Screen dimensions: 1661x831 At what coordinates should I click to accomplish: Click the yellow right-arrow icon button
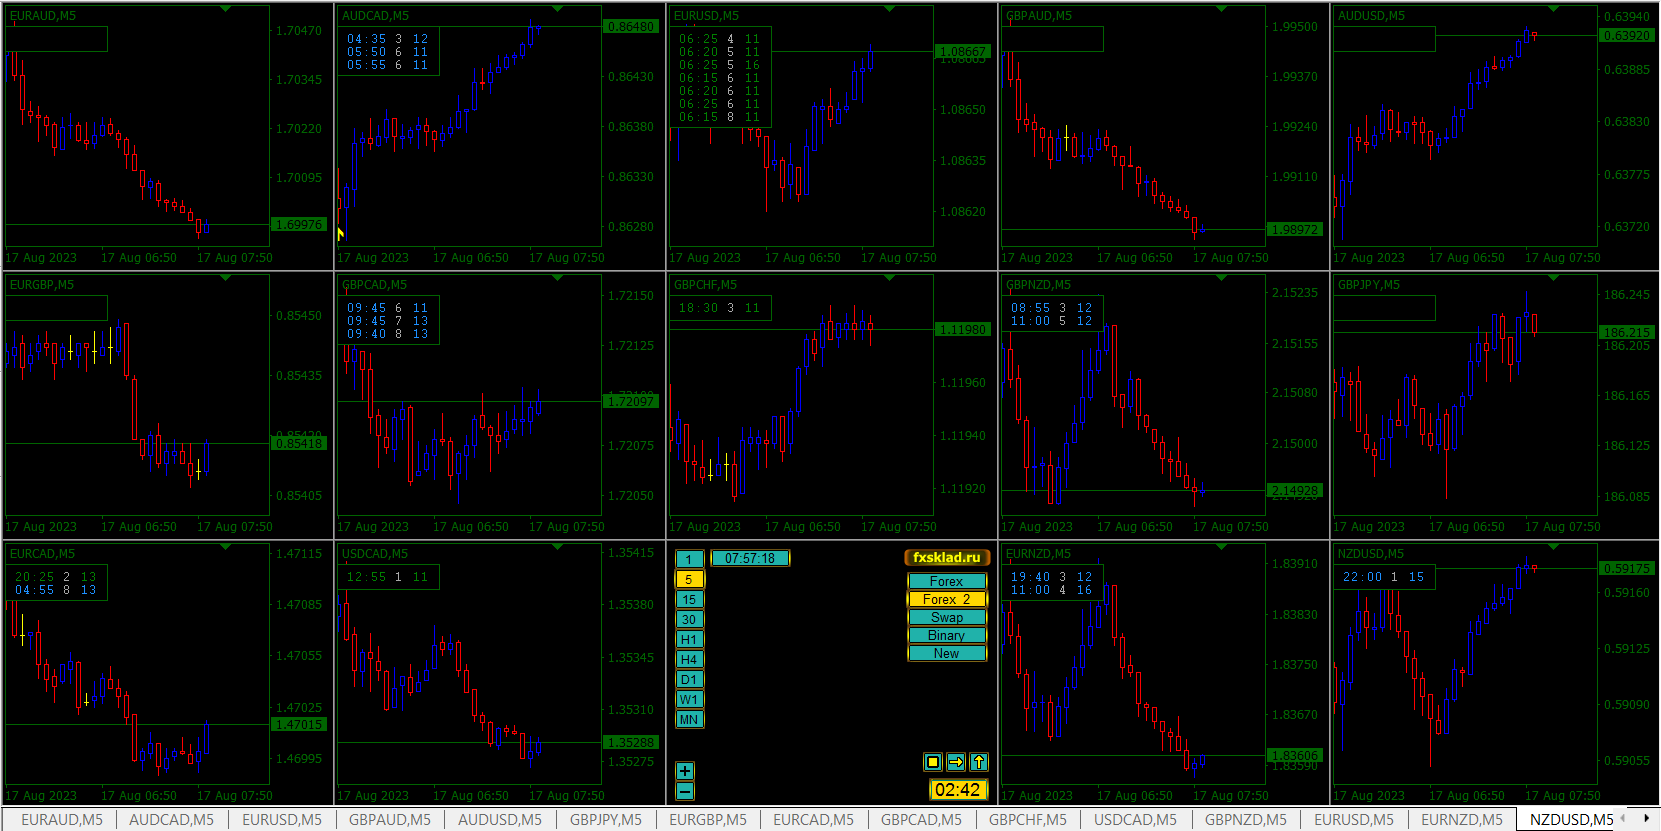[956, 762]
